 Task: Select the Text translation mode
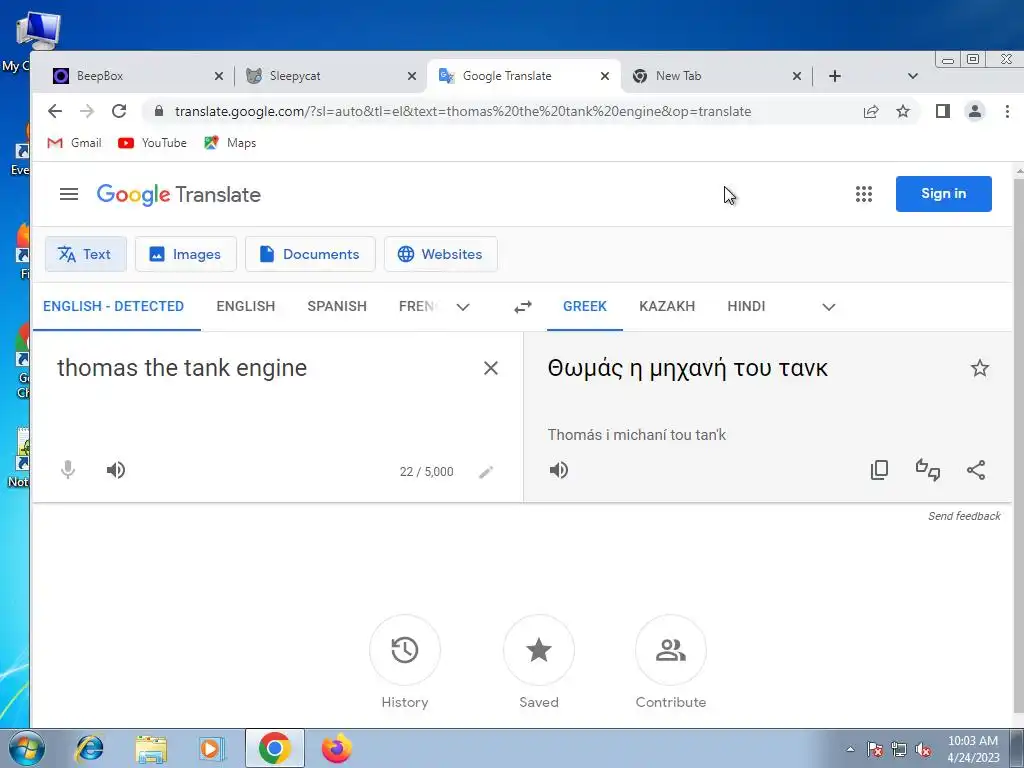pos(86,254)
